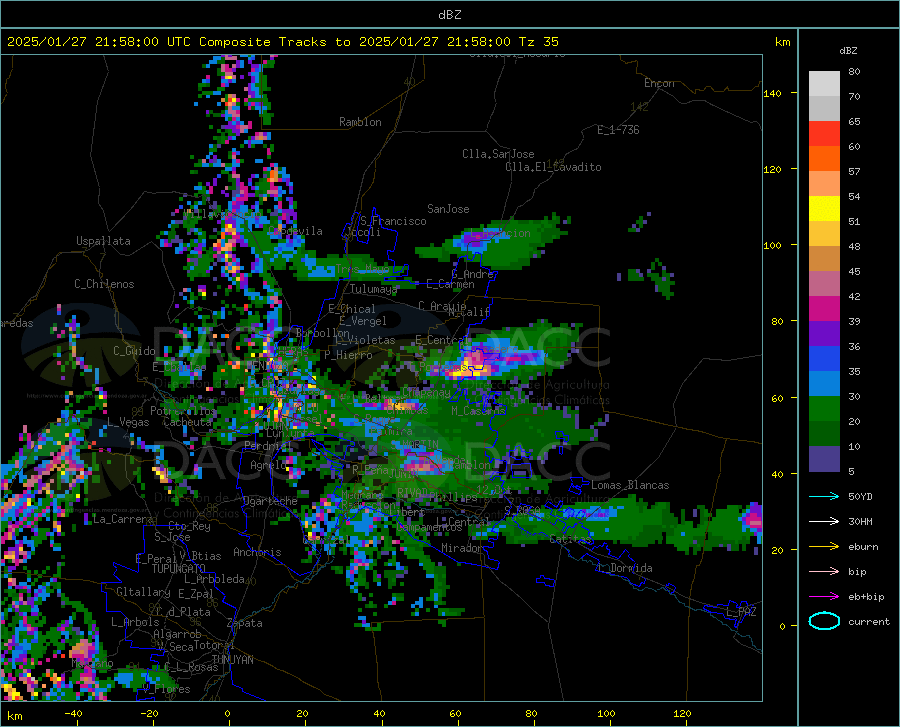Click the 'Tz 35' threshold text
Screen dimensions: 900x727
(x=538, y=42)
